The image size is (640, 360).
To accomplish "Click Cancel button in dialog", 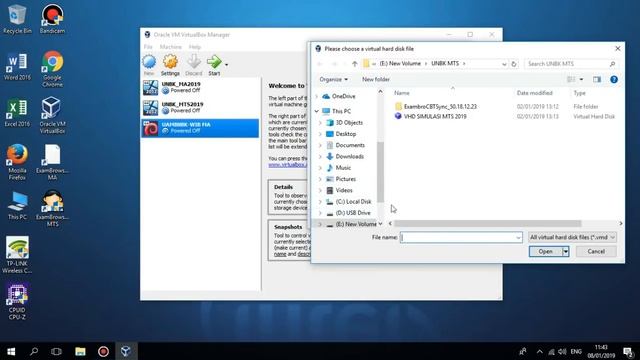I will click(596, 251).
